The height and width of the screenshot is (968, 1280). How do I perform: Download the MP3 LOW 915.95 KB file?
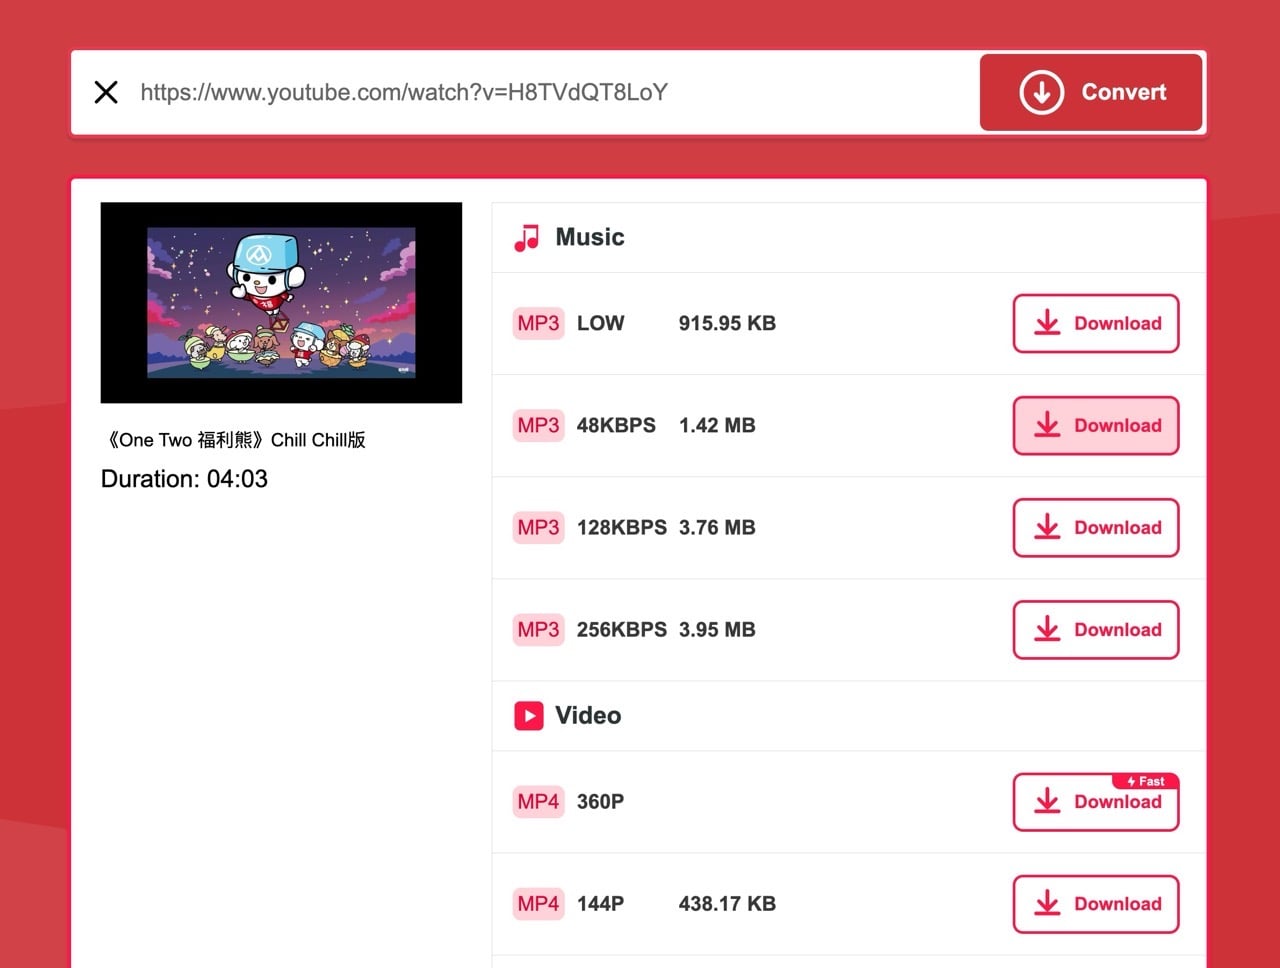click(x=1096, y=324)
